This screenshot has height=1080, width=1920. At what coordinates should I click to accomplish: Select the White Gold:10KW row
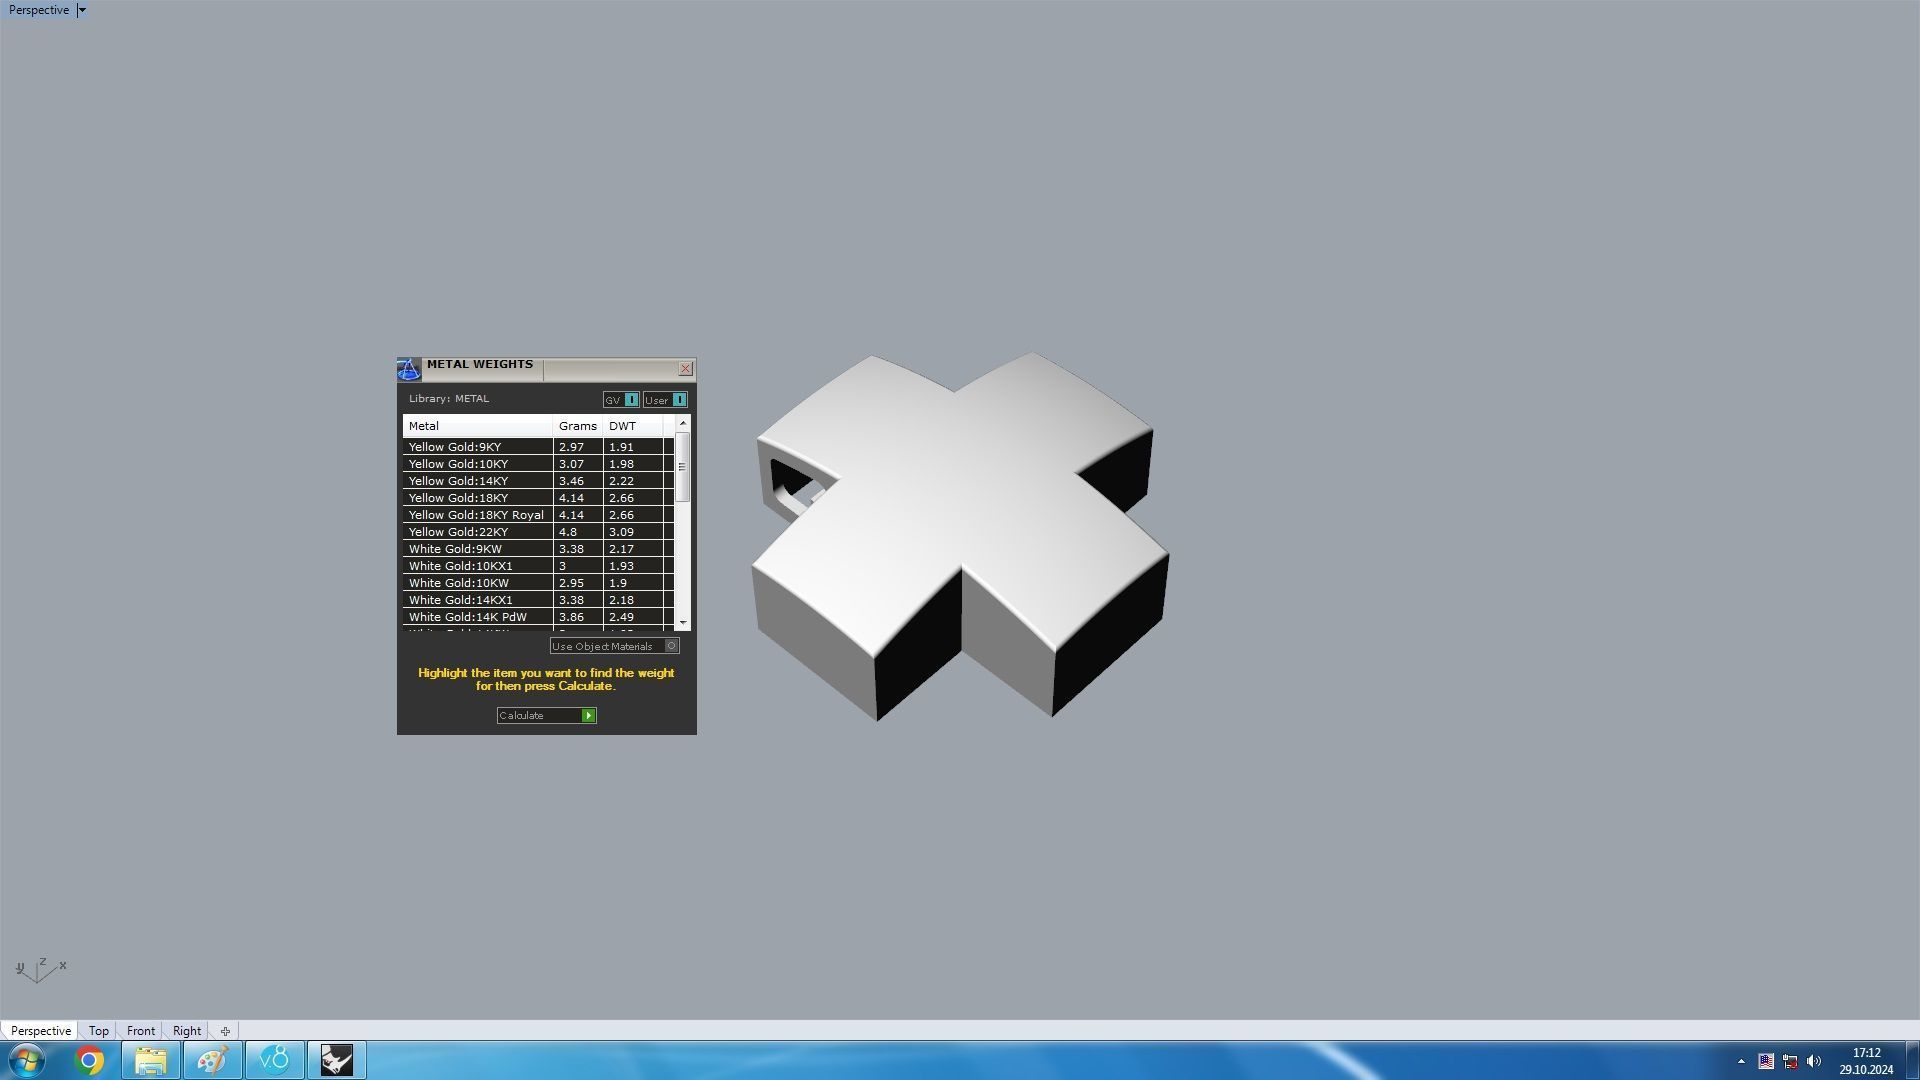(538, 583)
